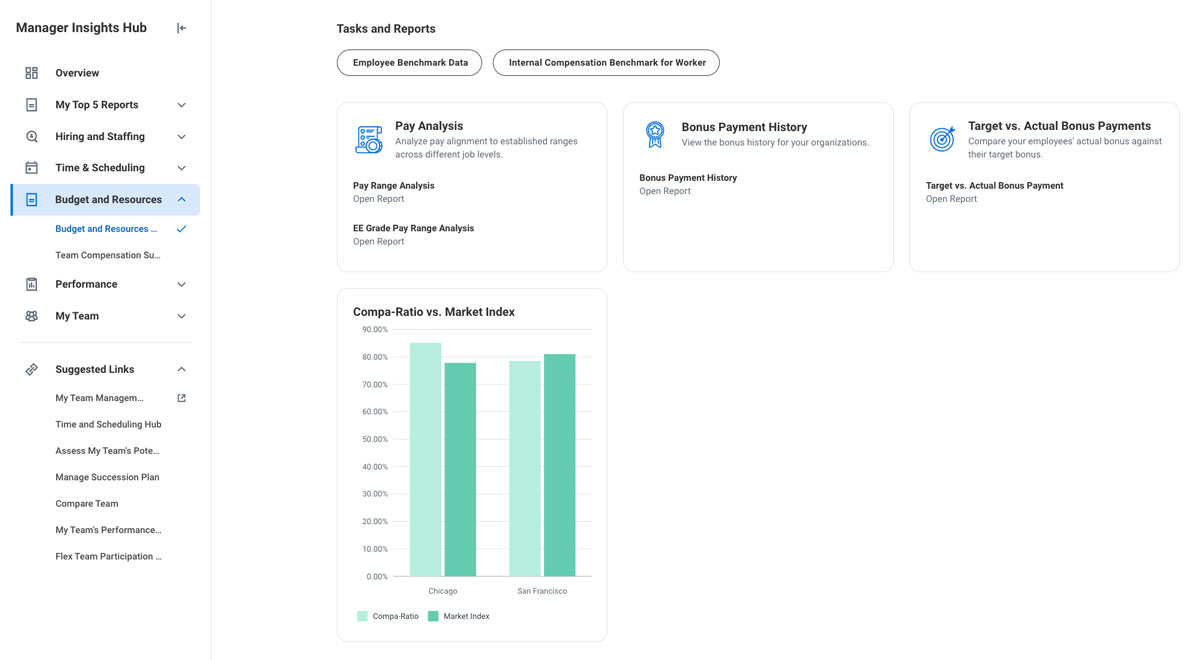Collapse the Budget and Resources section
The image size is (1200, 660).
tap(181, 200)
